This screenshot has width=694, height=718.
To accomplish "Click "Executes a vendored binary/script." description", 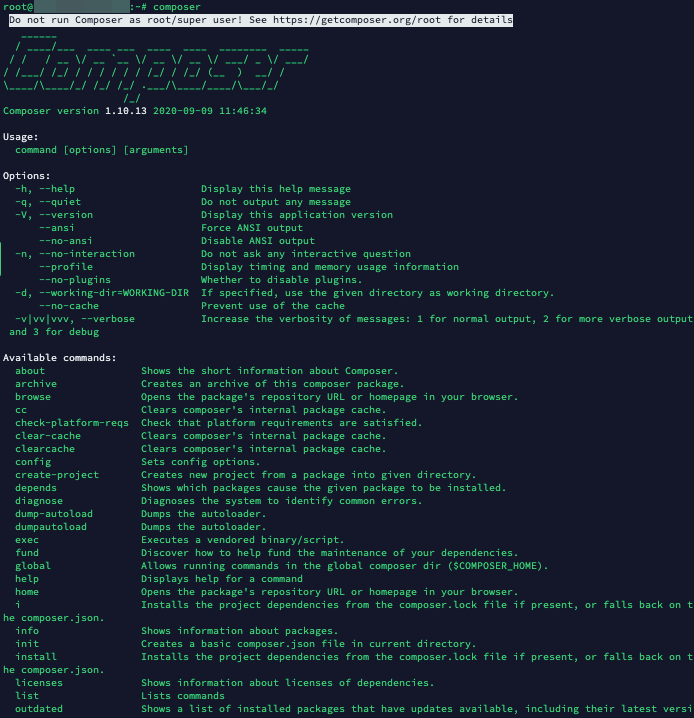I will click(x=243, y=540).
